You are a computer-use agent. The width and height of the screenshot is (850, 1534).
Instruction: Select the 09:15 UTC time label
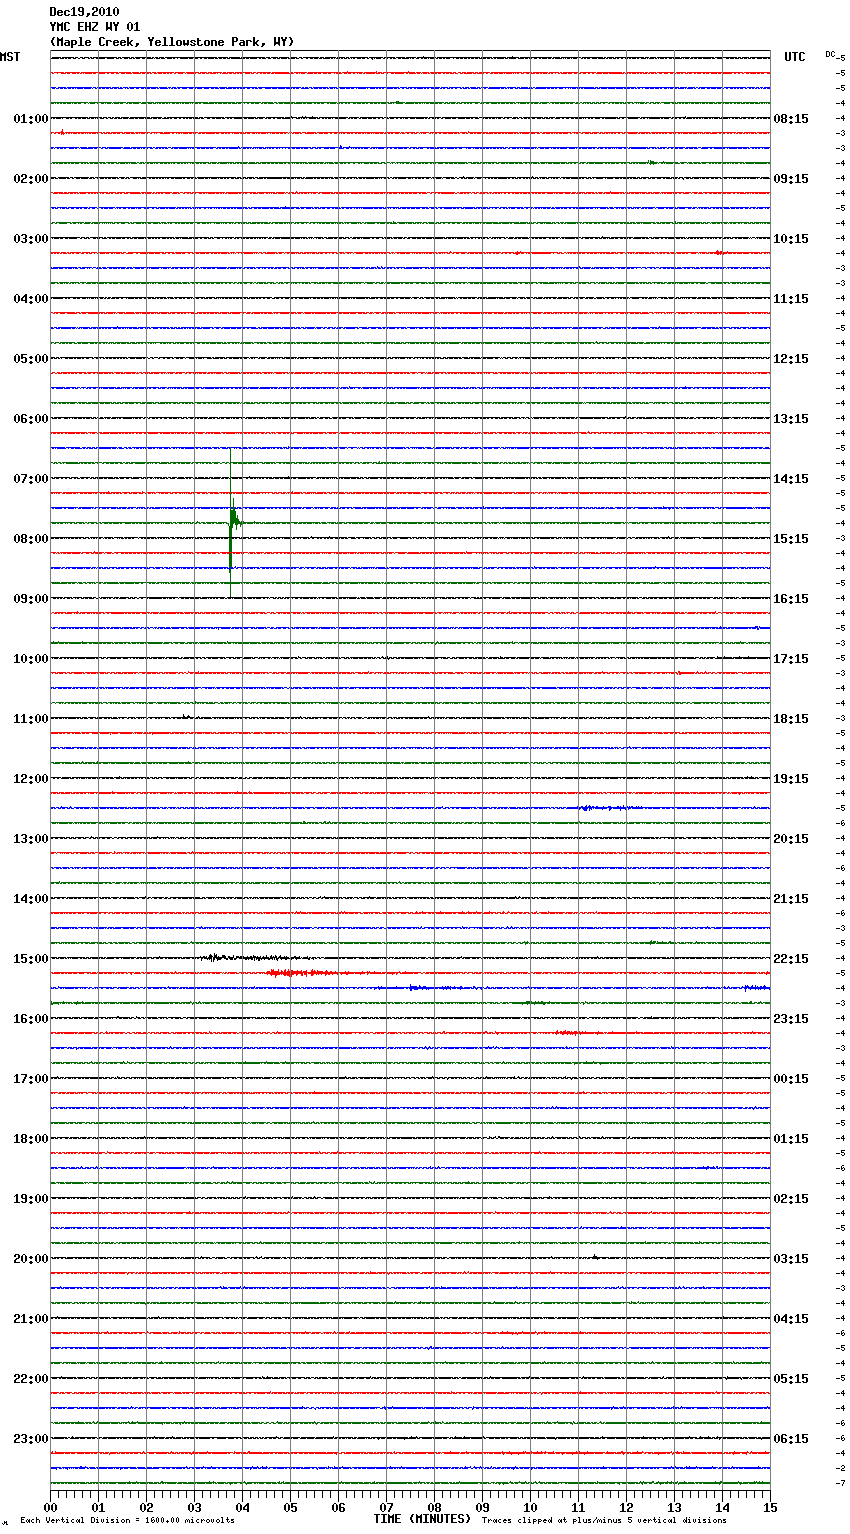(x=791, y=179)
